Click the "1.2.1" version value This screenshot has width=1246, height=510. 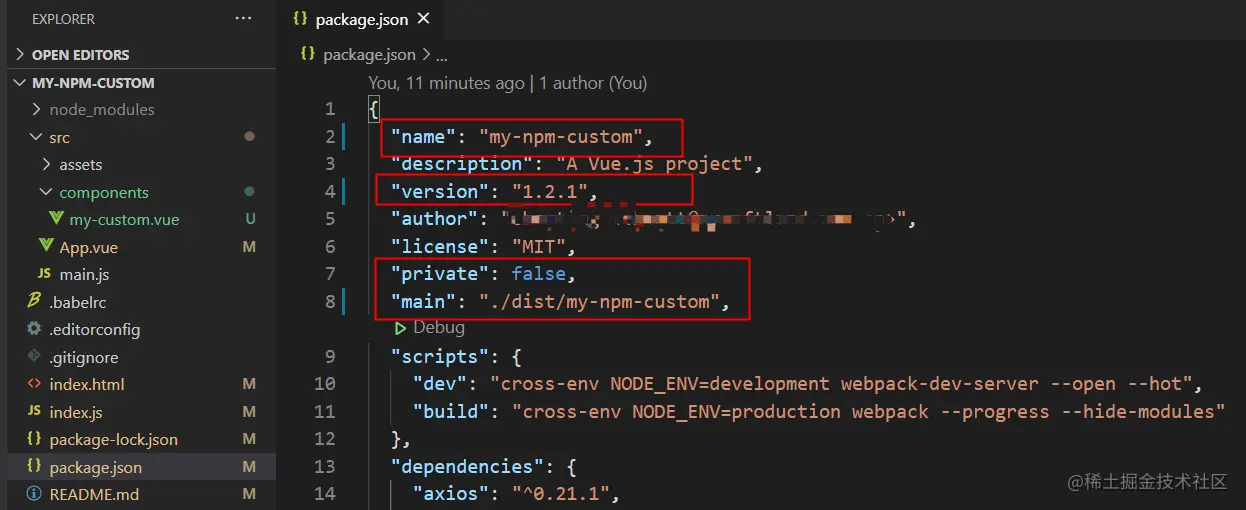click(549, 191)
